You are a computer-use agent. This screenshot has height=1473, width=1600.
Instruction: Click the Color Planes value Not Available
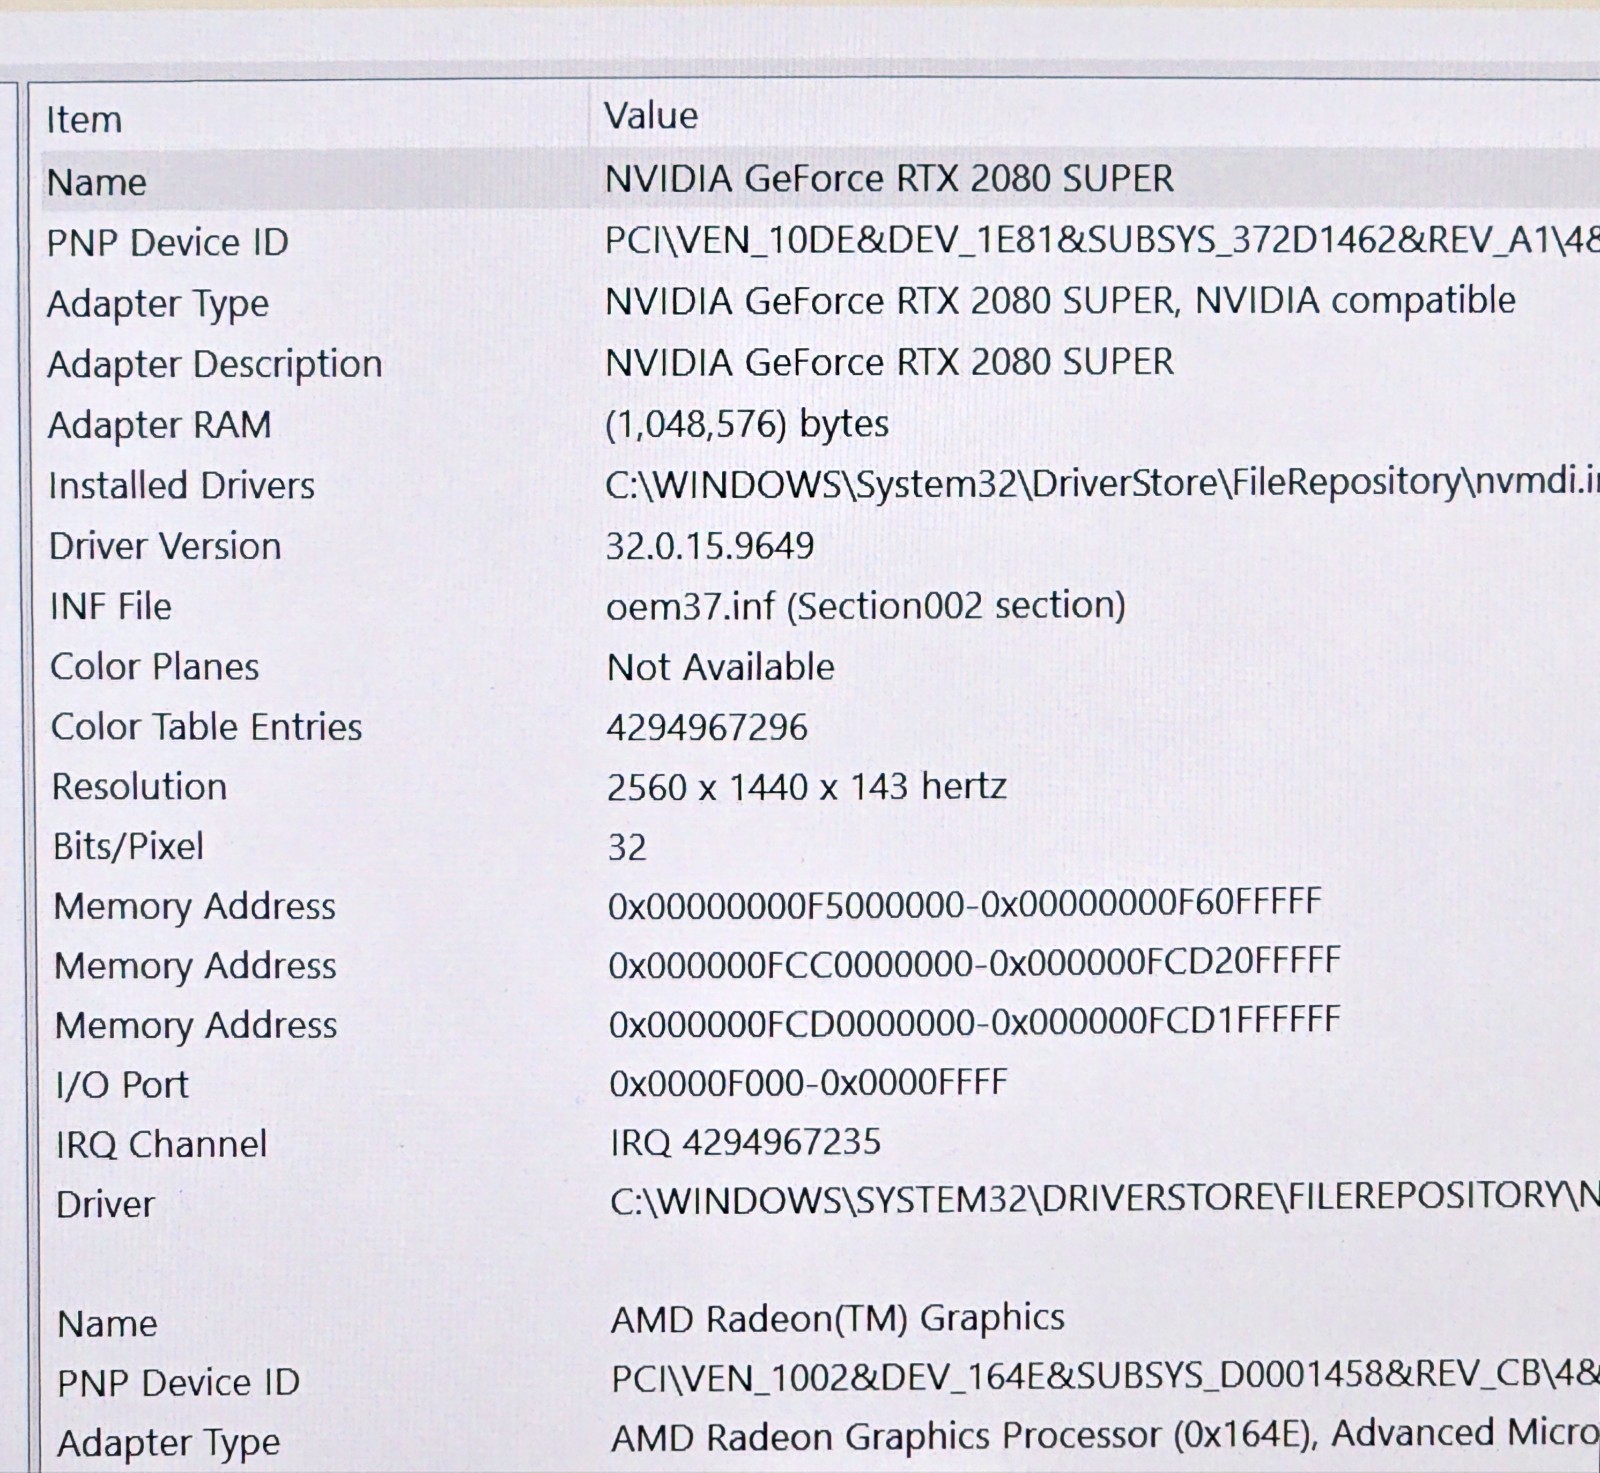720,667
